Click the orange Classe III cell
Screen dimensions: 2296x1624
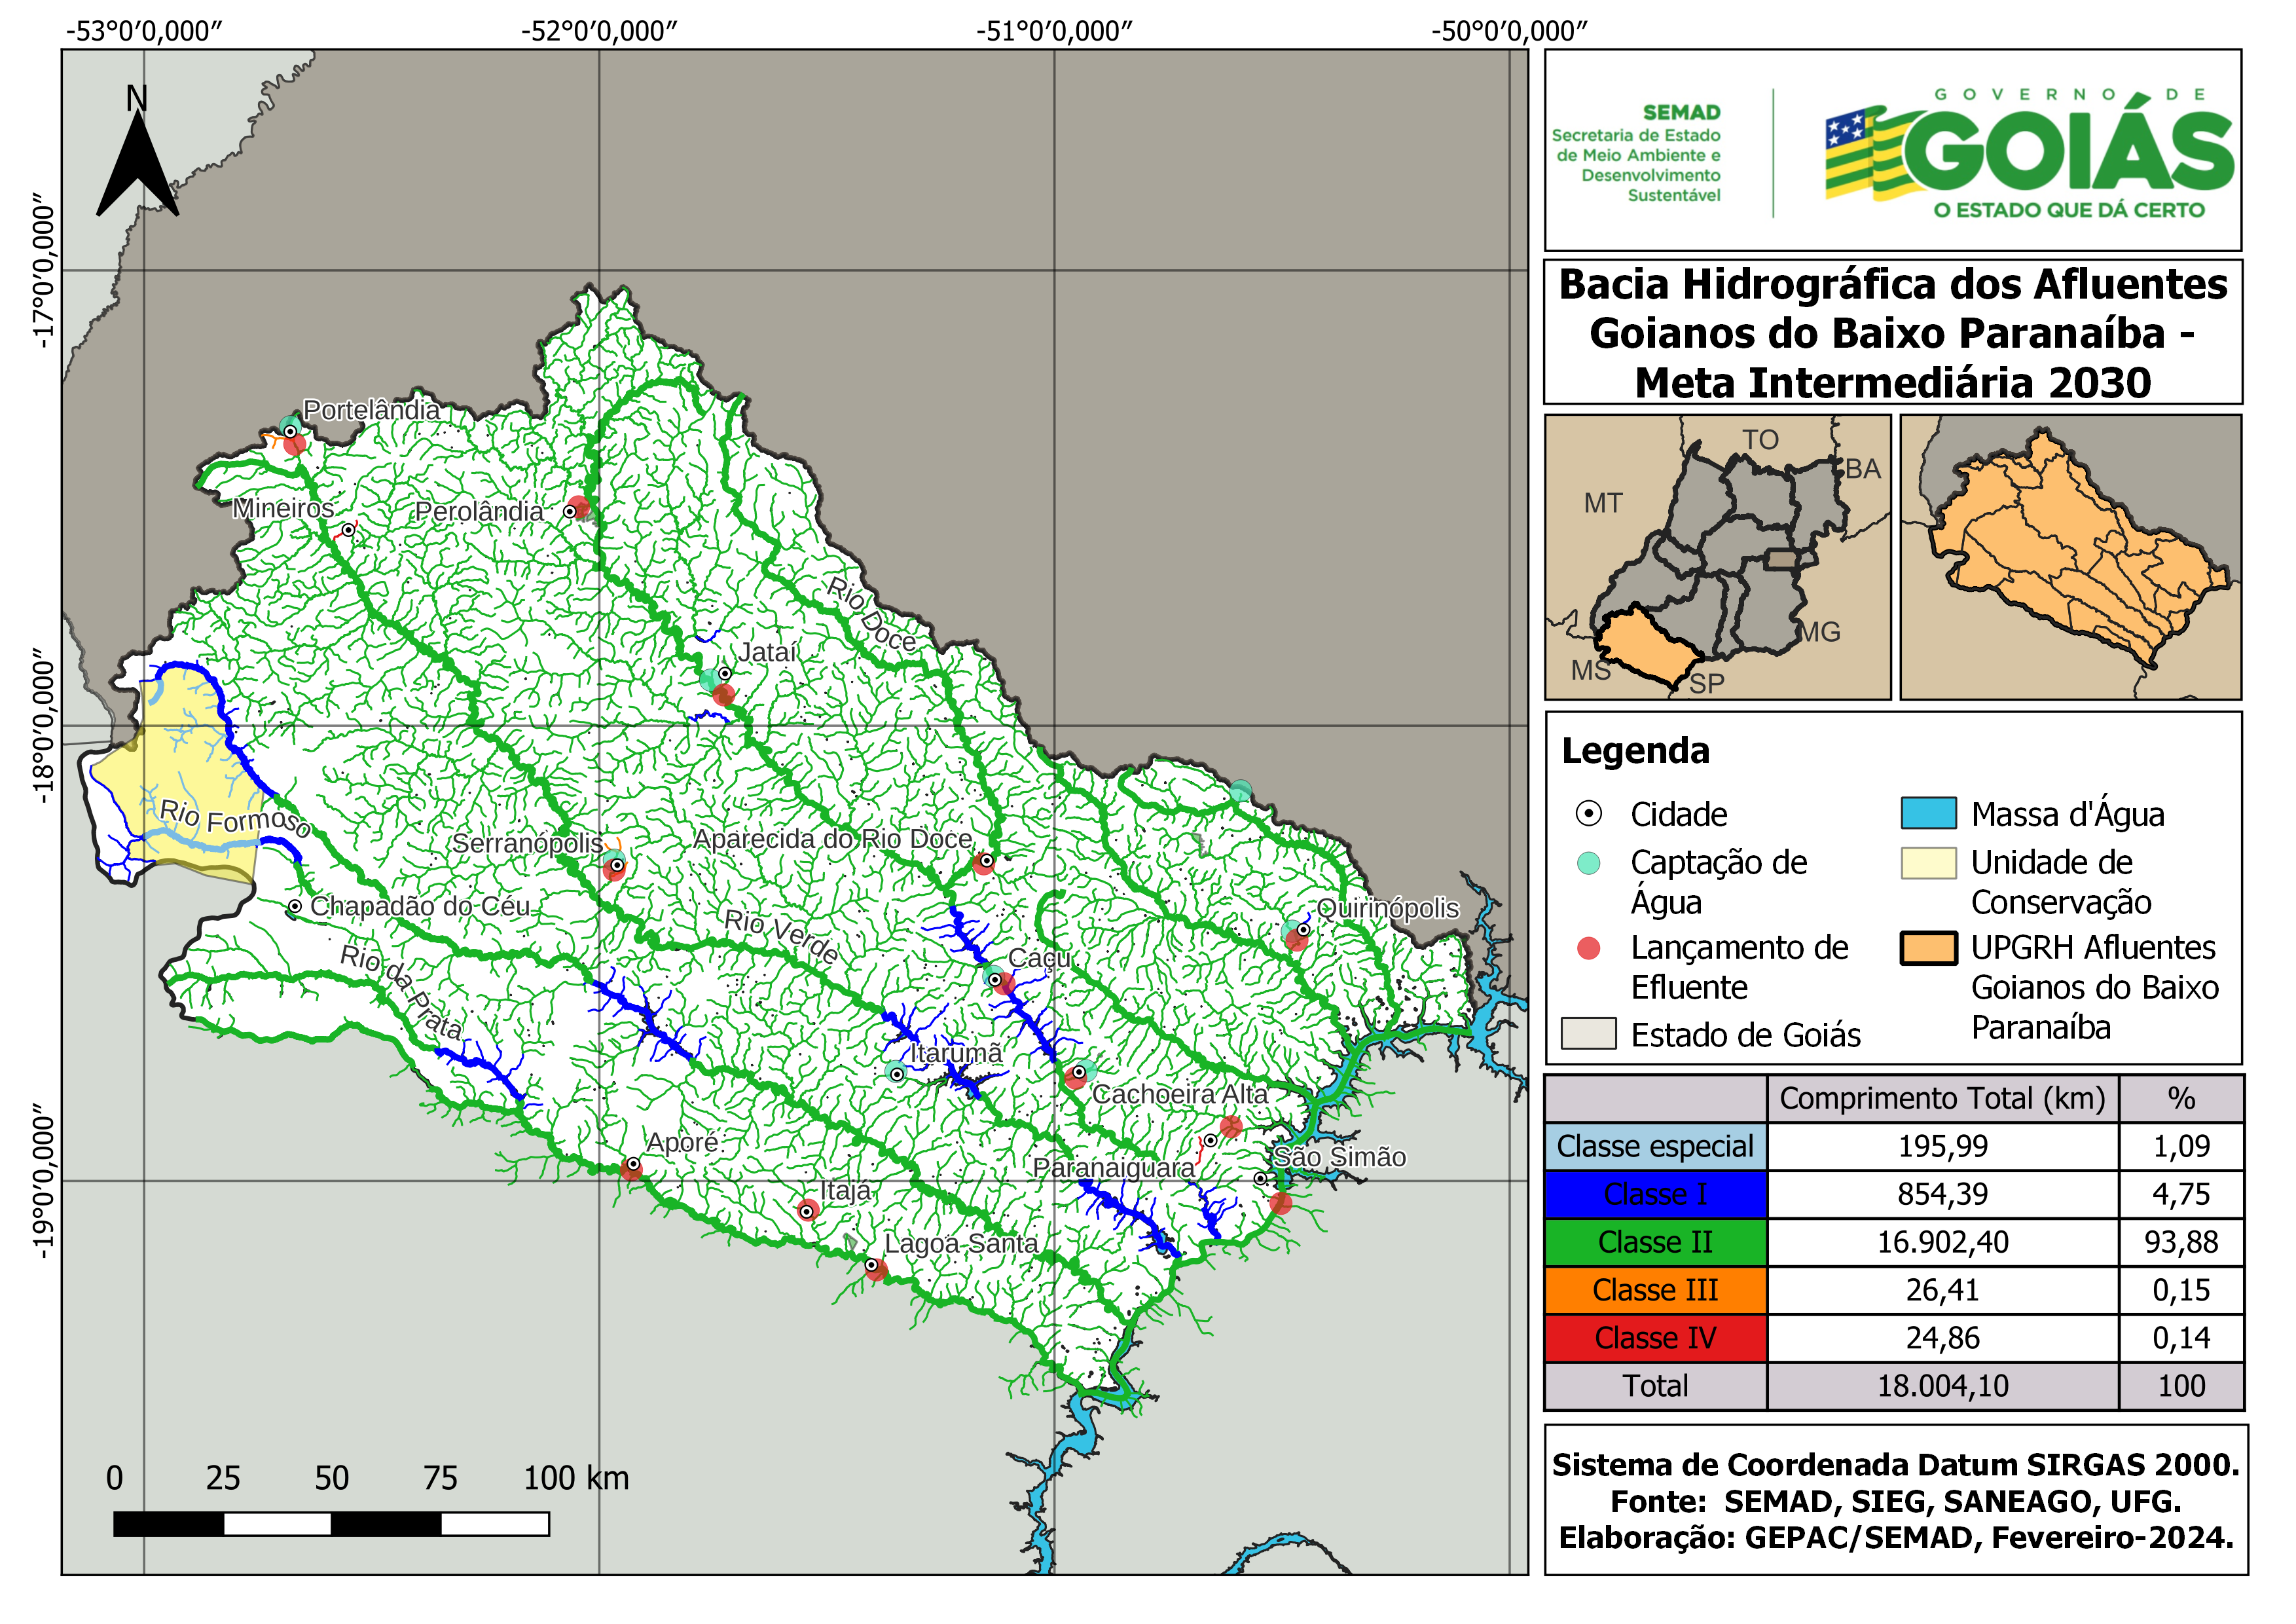1655,1290
